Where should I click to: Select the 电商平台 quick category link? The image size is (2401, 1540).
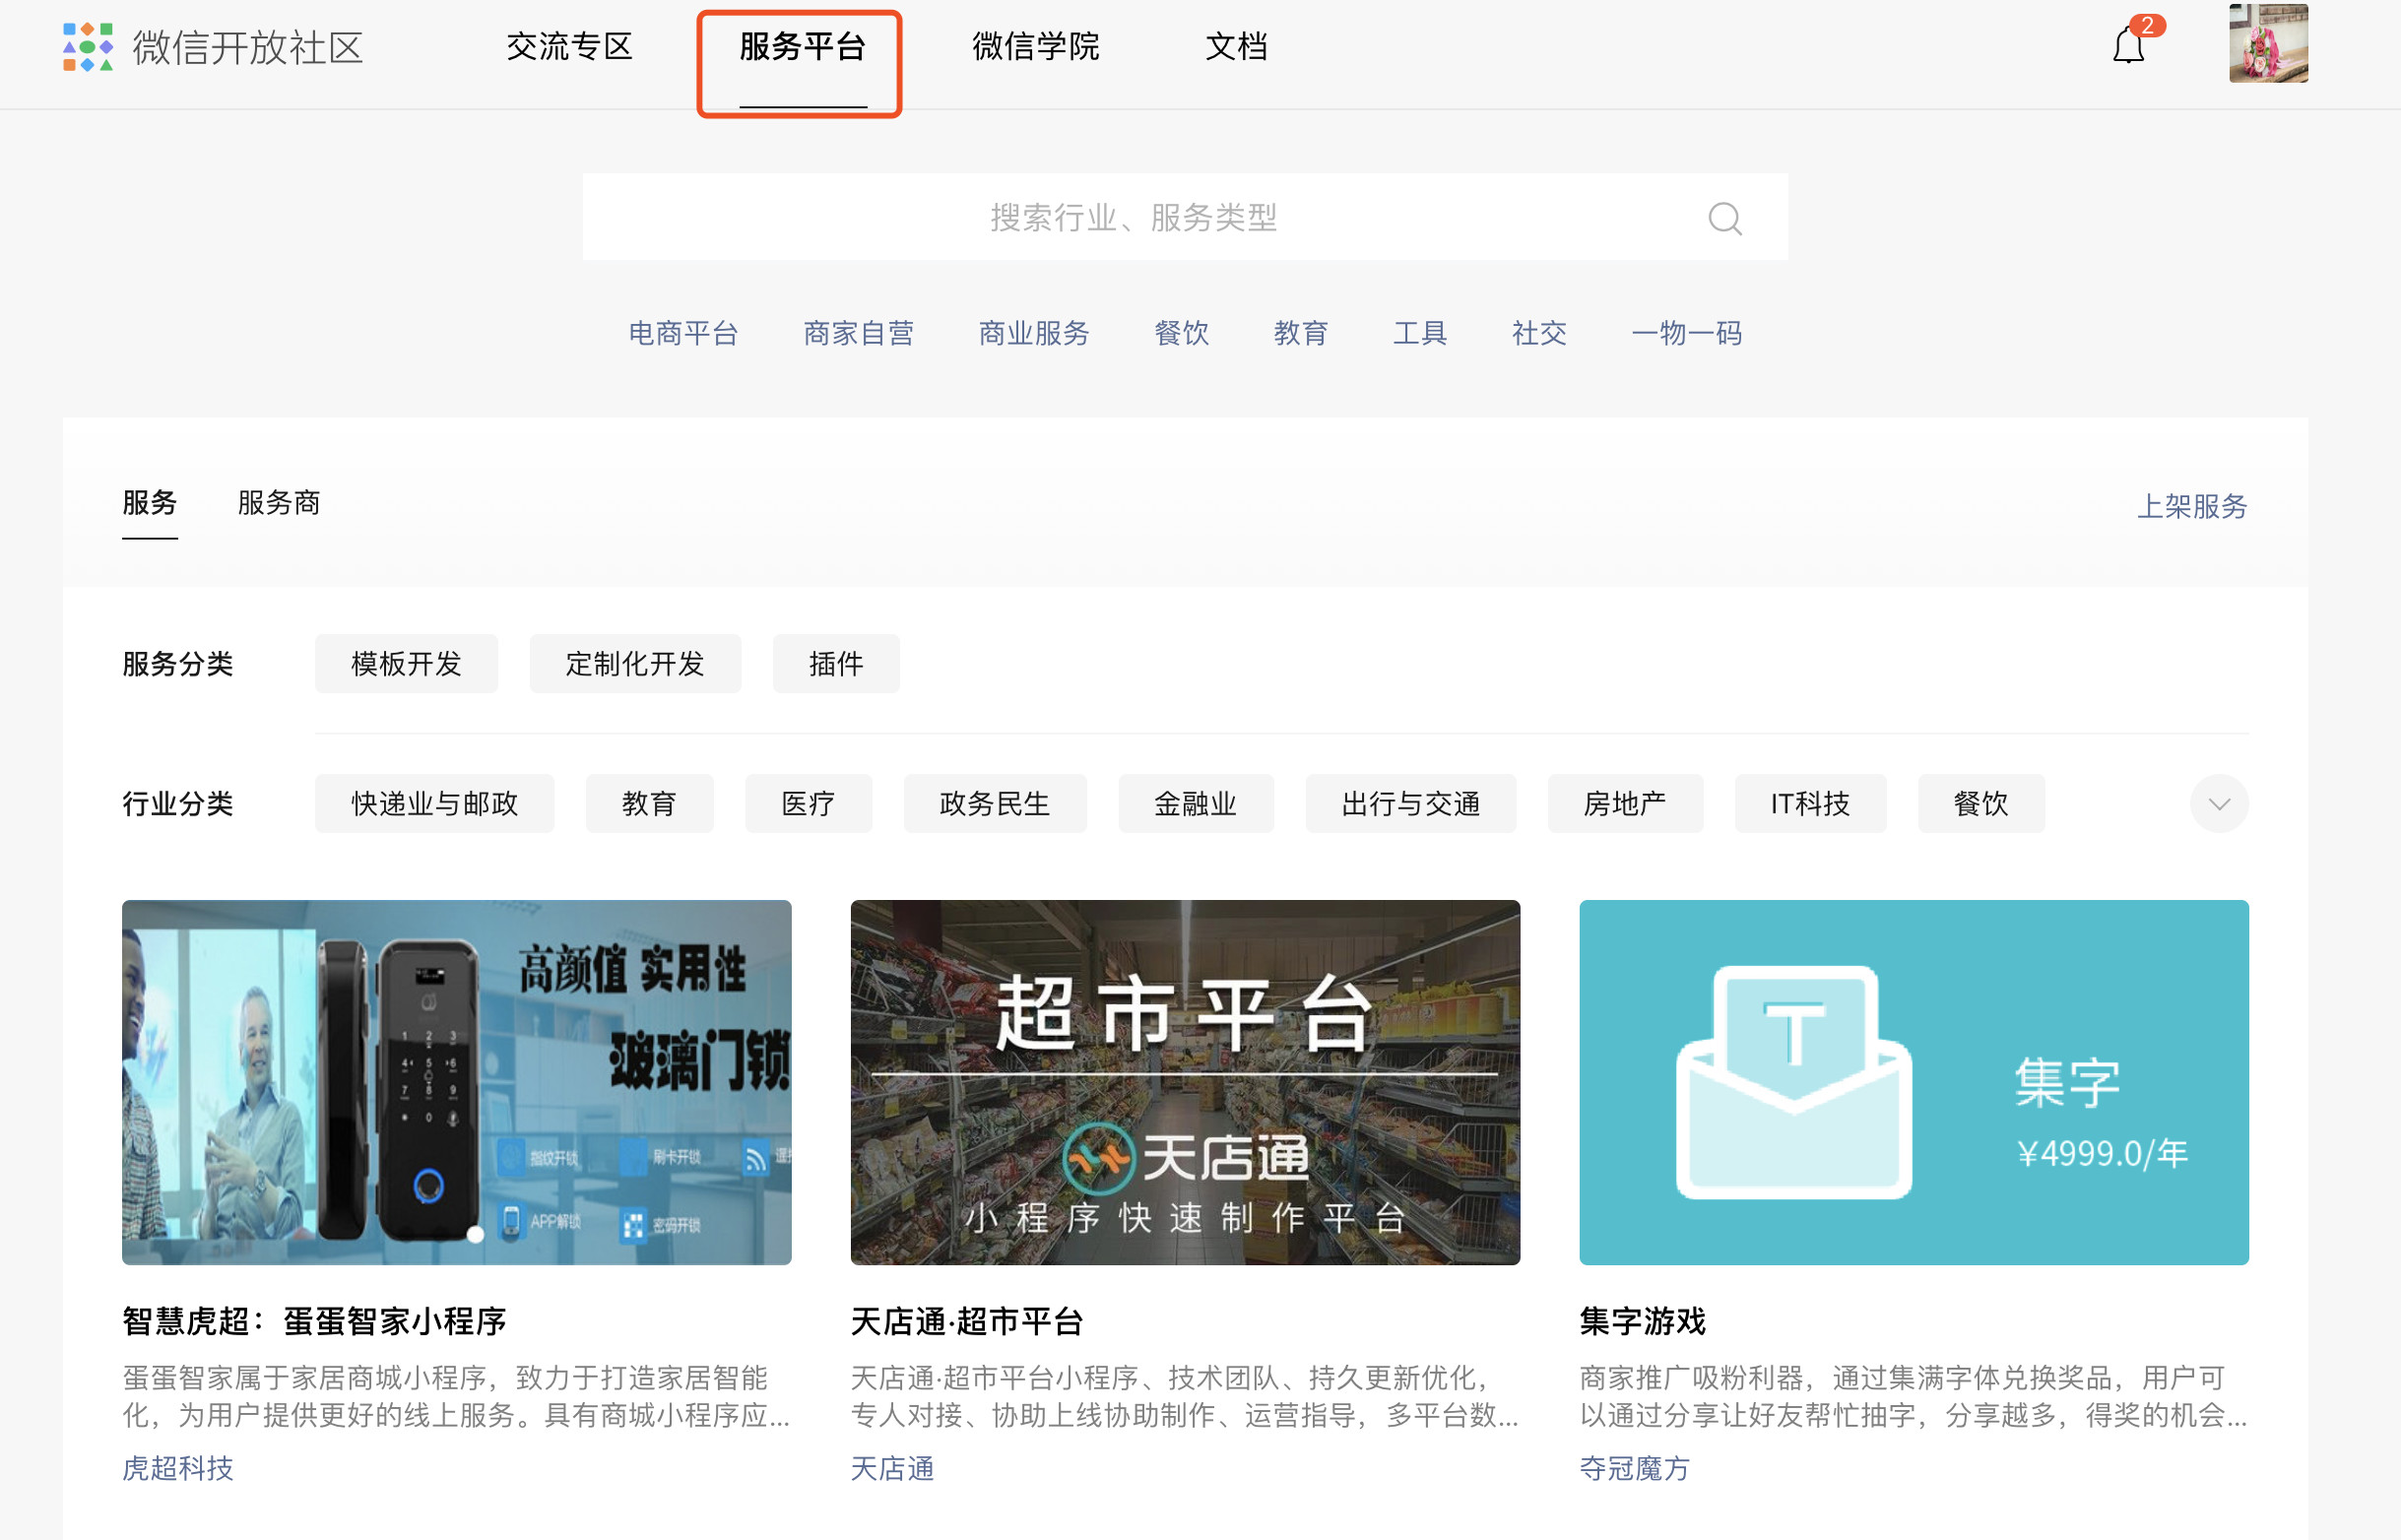click(683, 333)
